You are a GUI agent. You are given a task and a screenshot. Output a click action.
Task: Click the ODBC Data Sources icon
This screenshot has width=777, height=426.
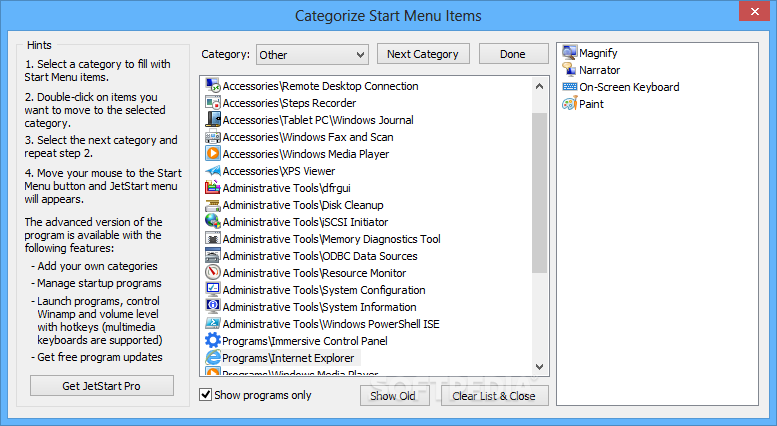(213, 256)
